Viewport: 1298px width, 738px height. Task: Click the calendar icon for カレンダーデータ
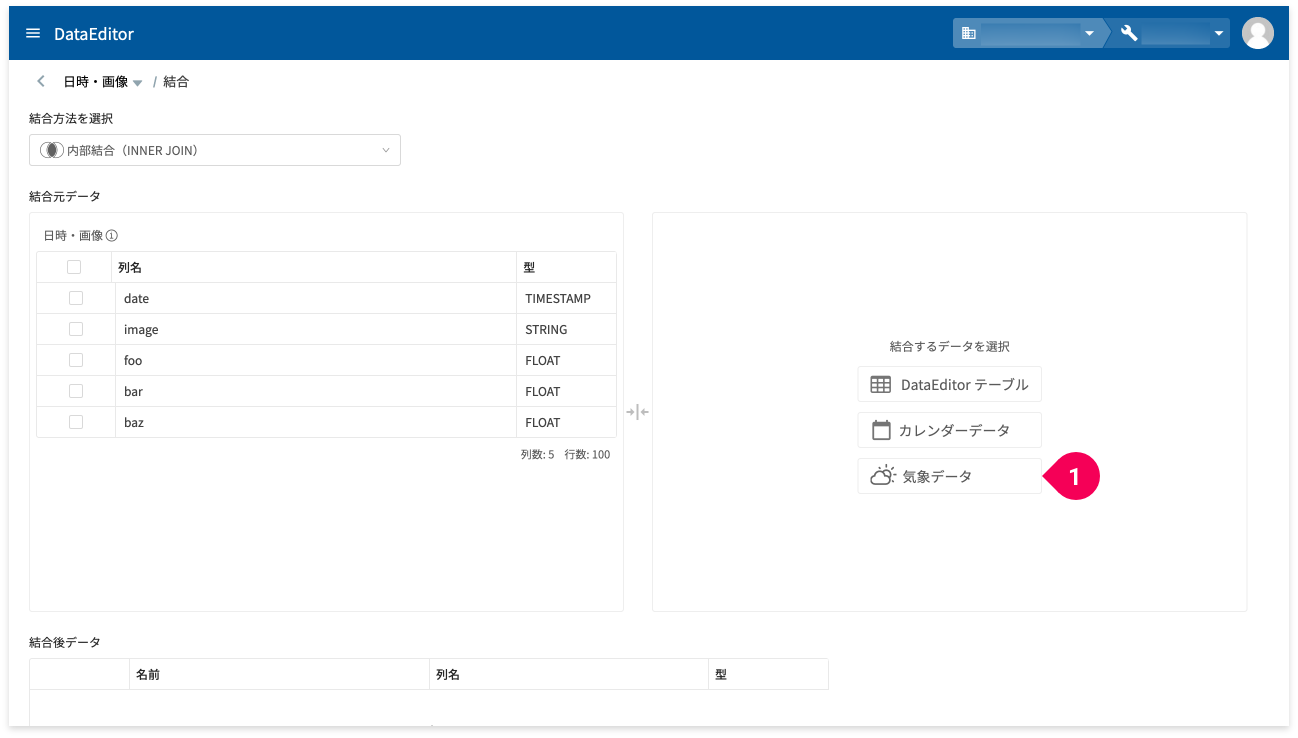pos(881,430)
